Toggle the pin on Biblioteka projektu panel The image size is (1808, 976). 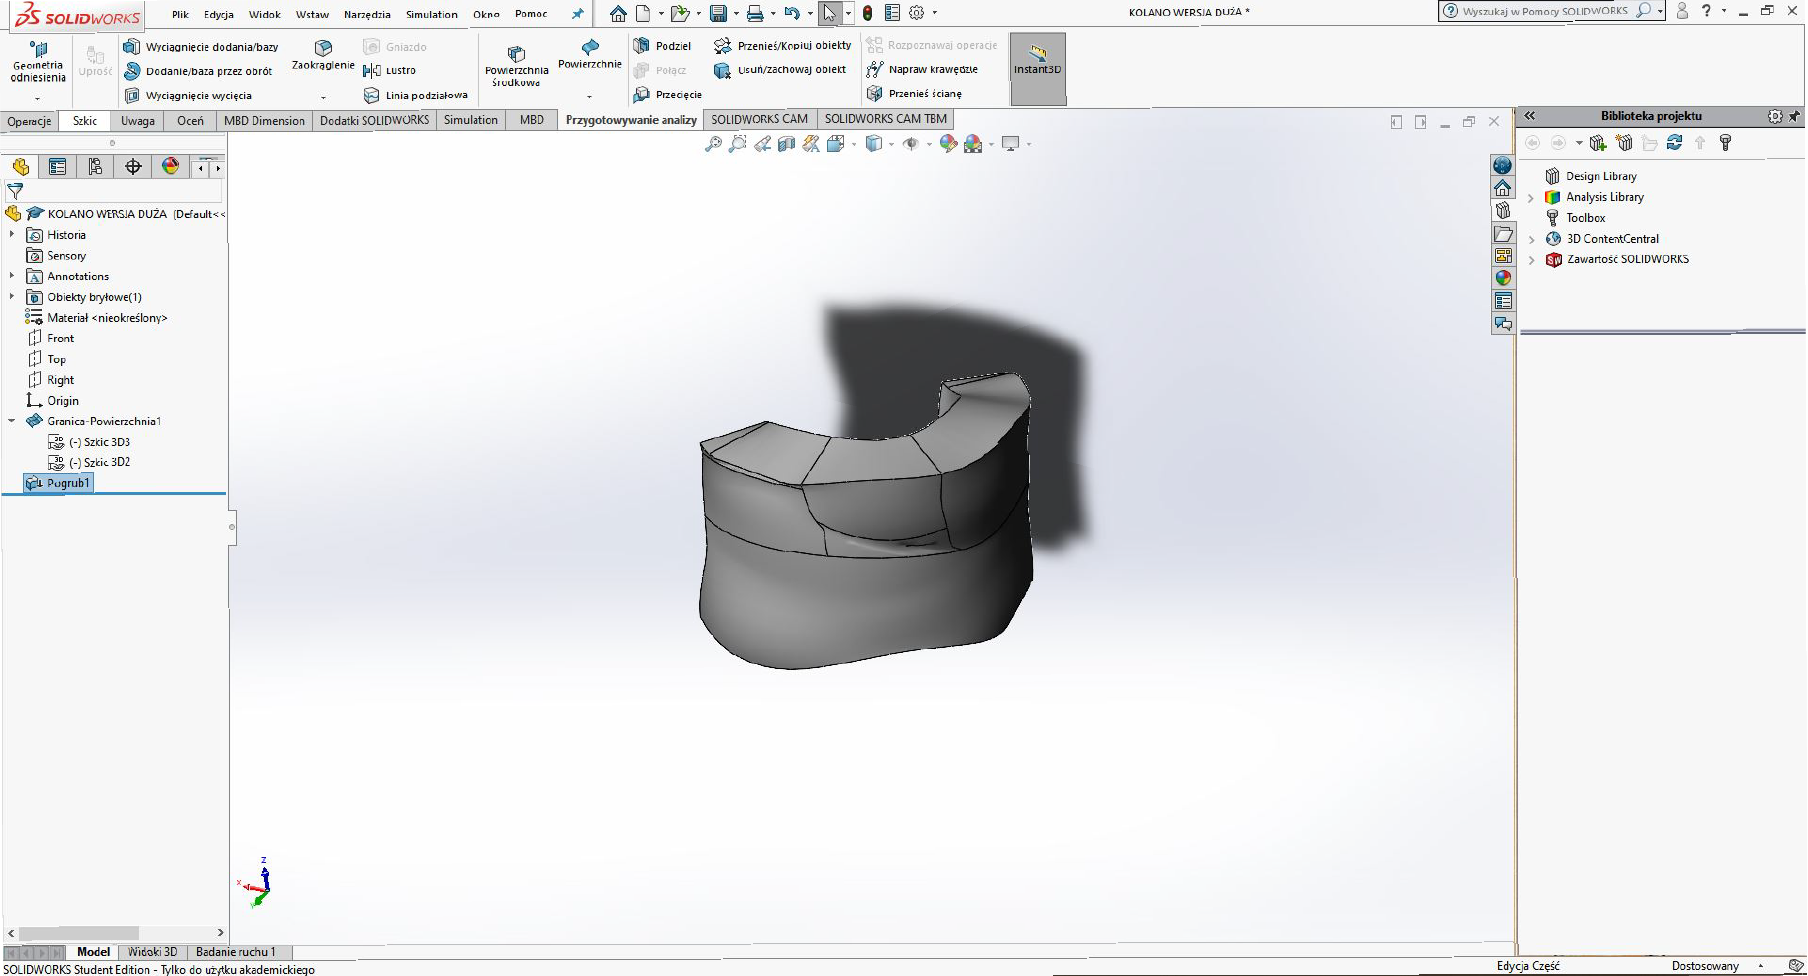pos(1793,116)
